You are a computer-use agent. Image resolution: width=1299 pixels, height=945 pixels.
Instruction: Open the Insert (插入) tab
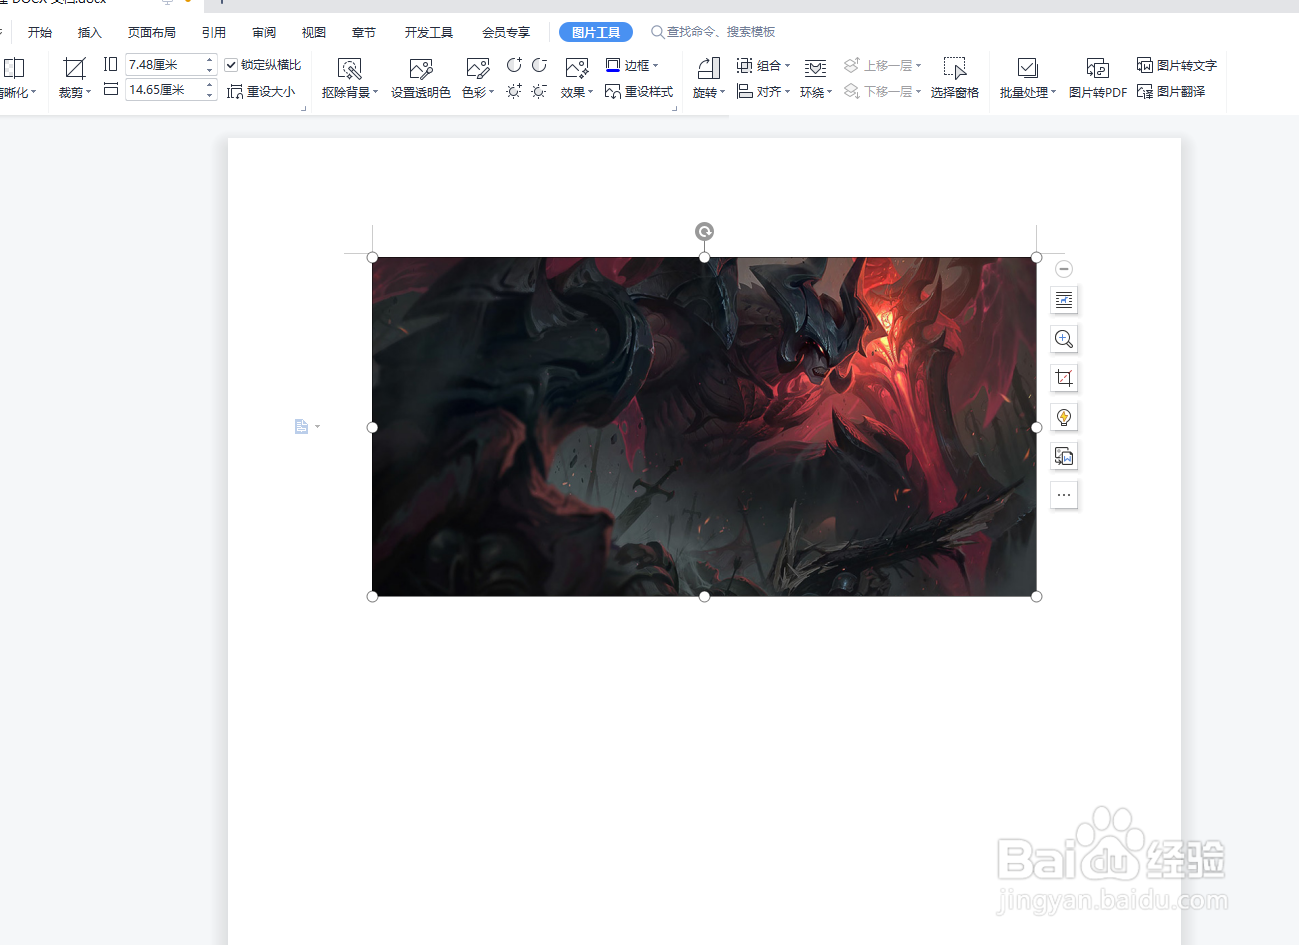tap(90, 32)
